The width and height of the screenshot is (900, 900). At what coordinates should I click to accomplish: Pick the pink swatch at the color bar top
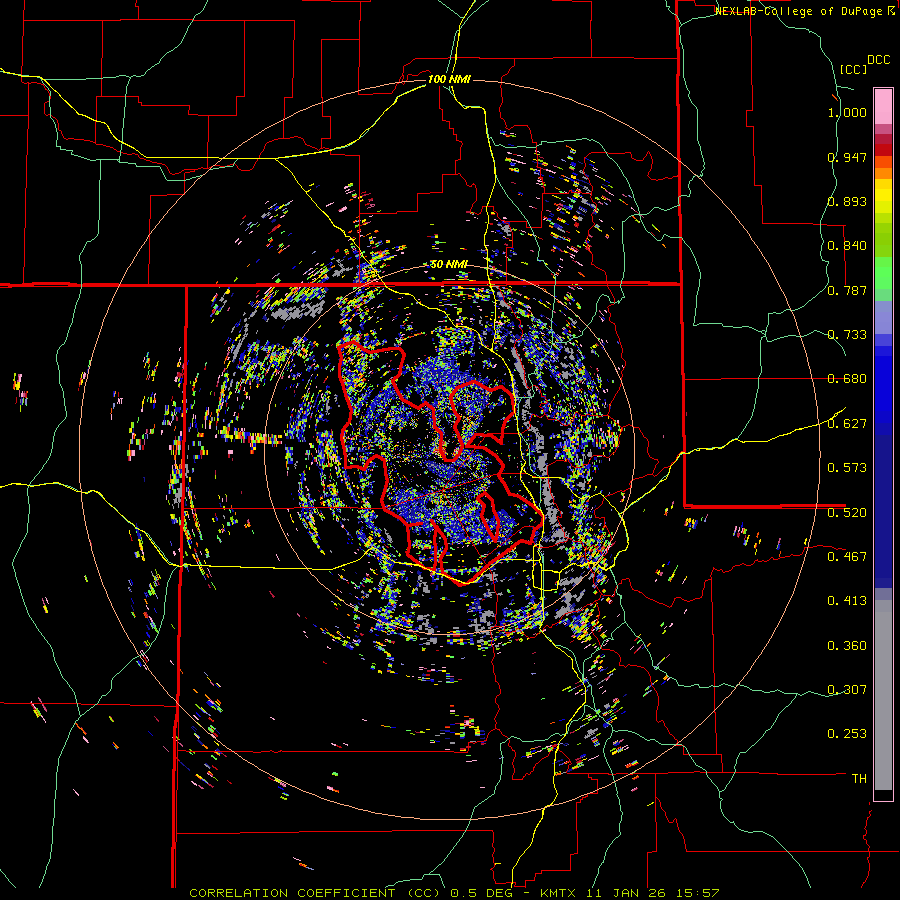pyautogui.click(x=883, y=106)
